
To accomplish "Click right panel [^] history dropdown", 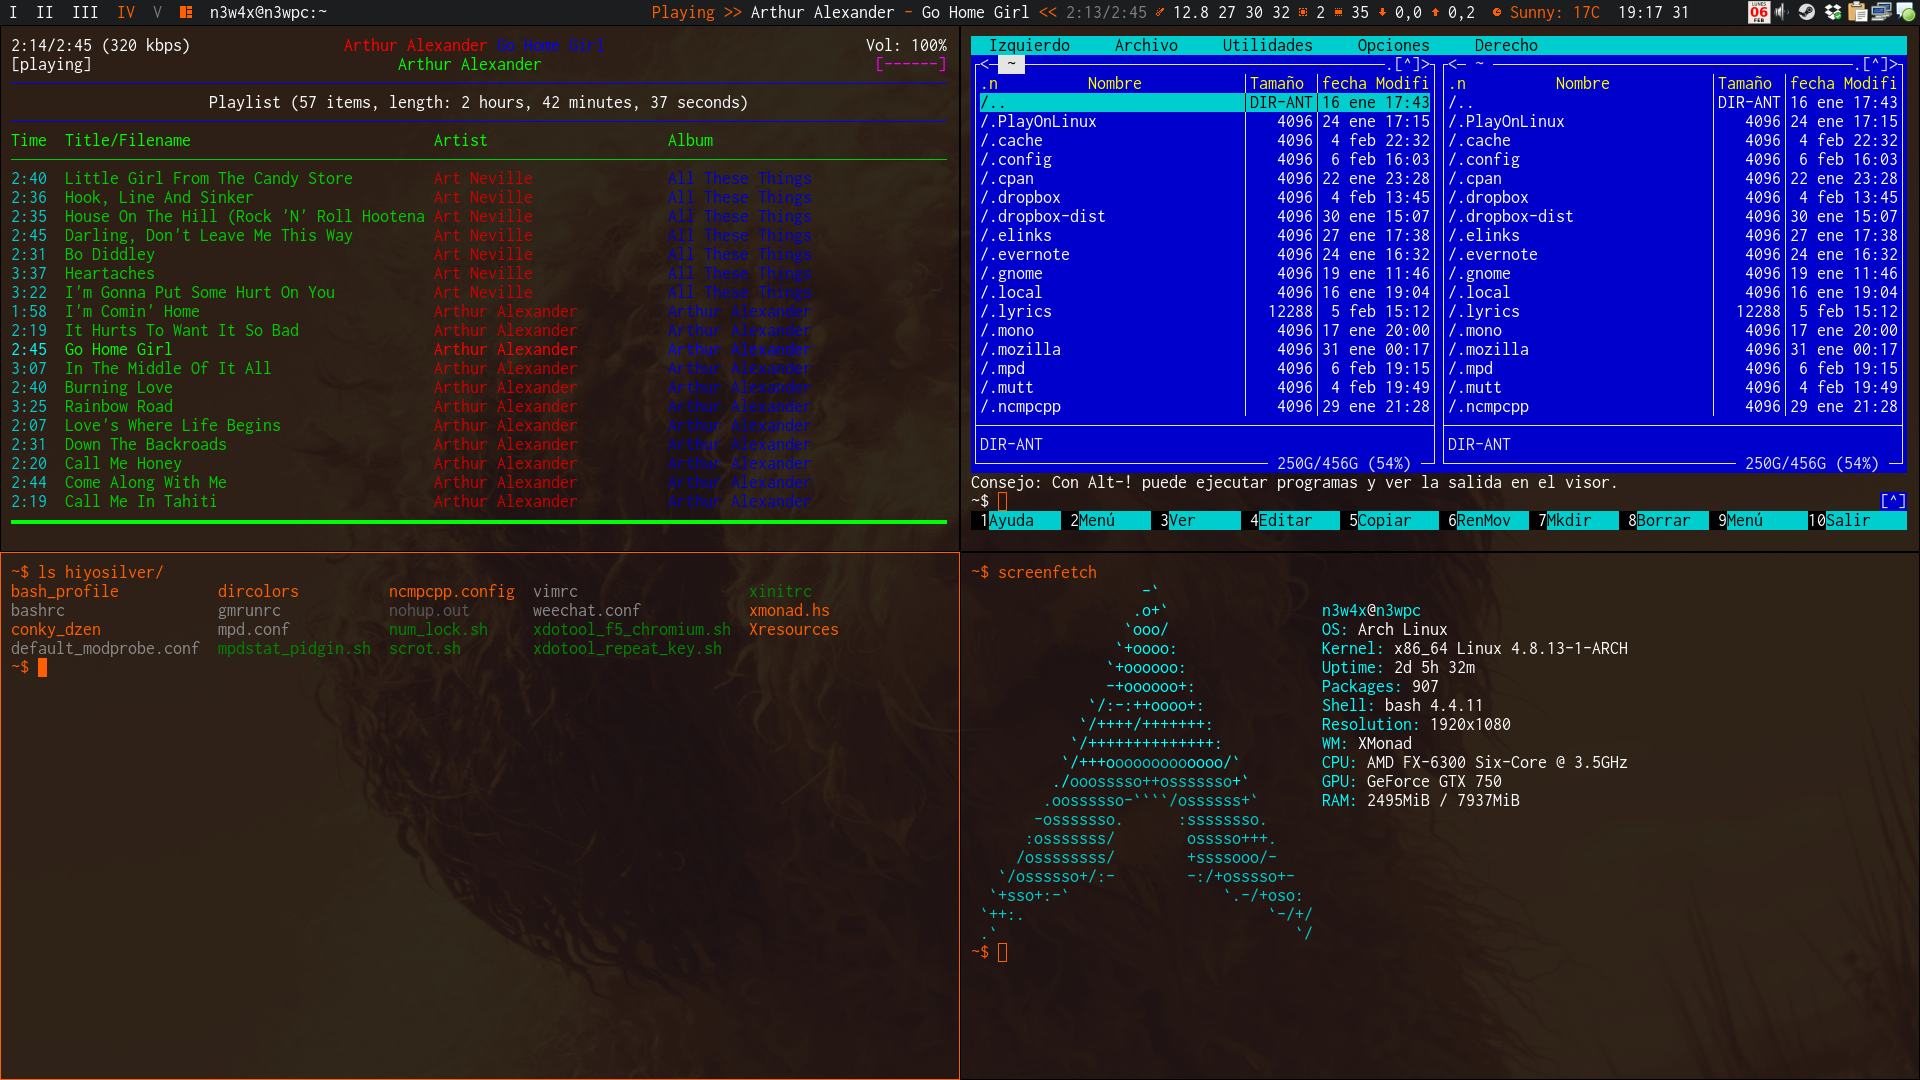I will (1875, 64).
